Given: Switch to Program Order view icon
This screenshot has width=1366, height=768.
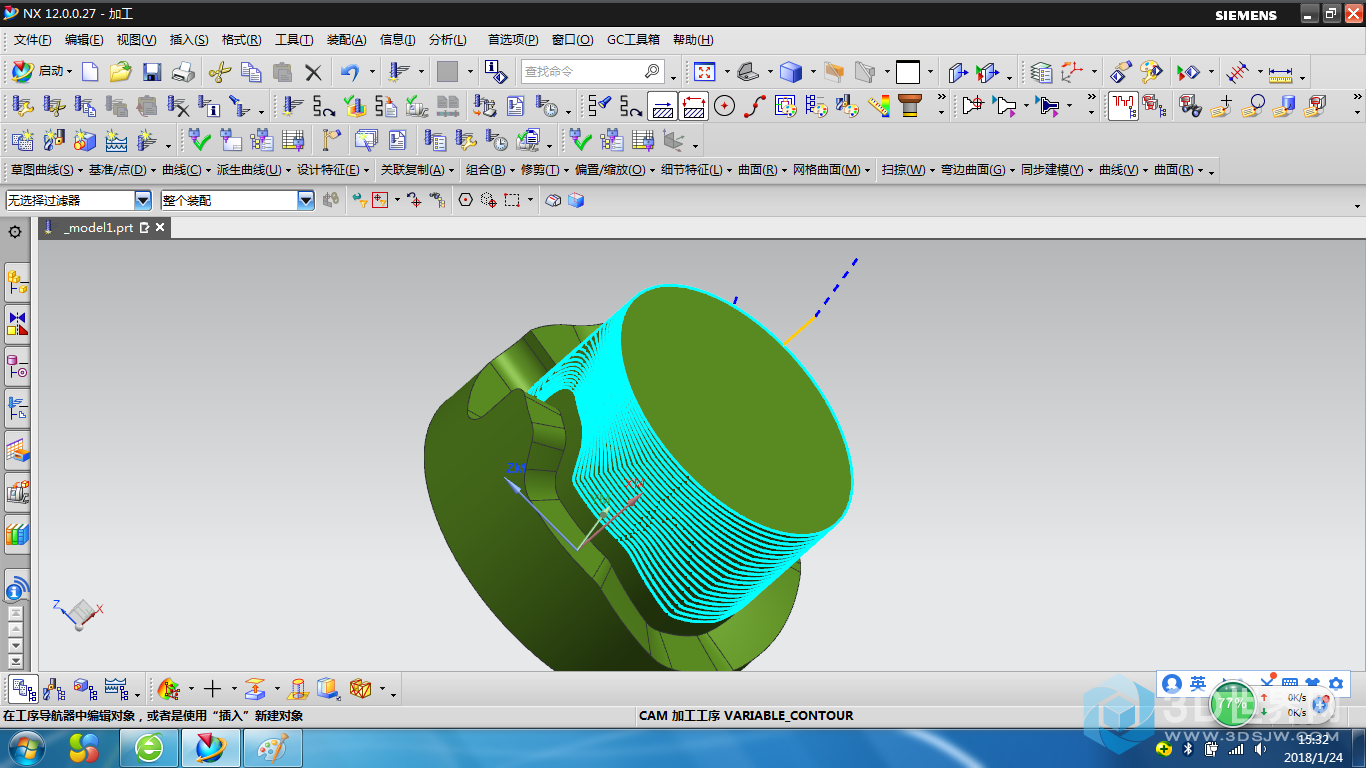Looking at the screenshot, I should pos(24,688).
